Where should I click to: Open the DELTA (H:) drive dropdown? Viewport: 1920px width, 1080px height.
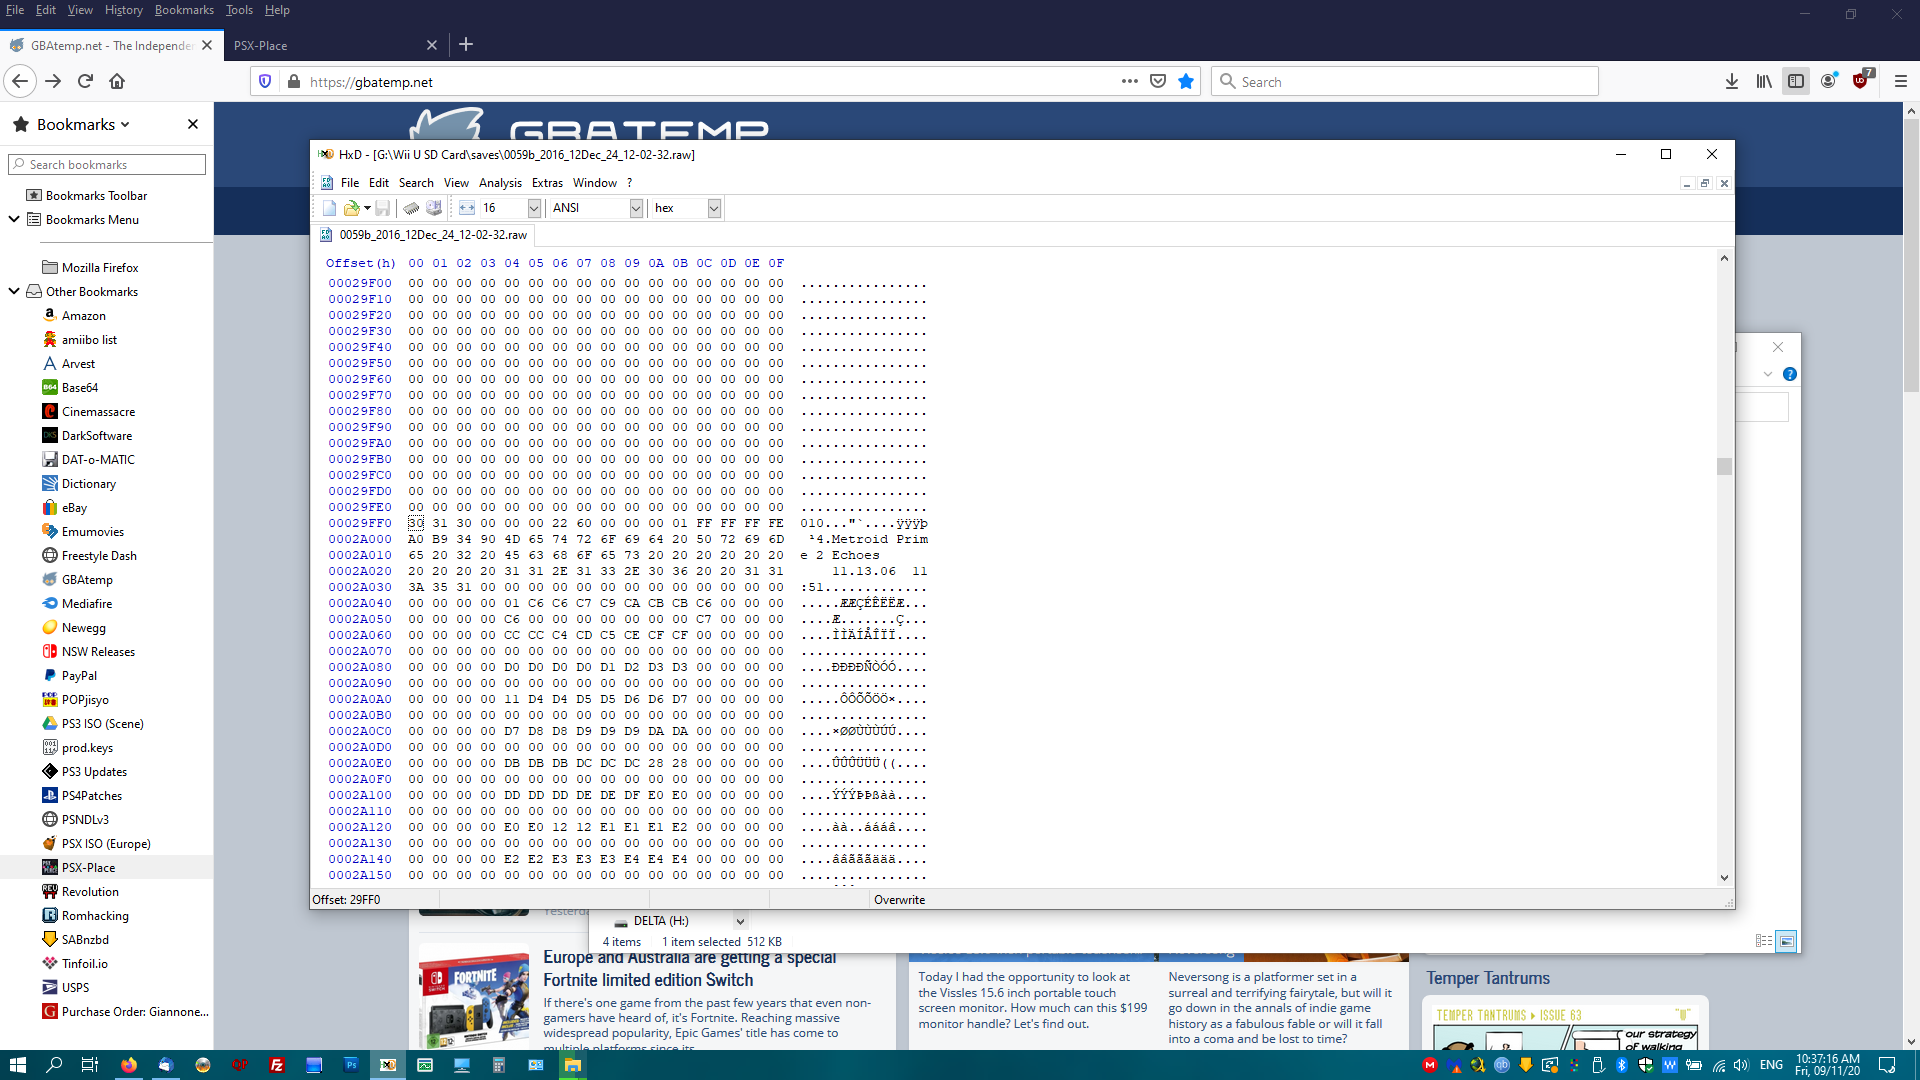[740, 921]
